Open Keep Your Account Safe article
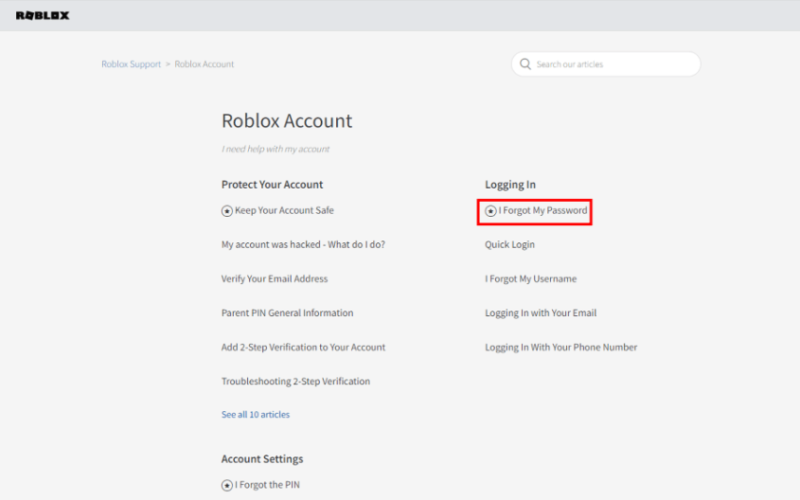This screenshot has height=500, width=800. coord(284,210)
